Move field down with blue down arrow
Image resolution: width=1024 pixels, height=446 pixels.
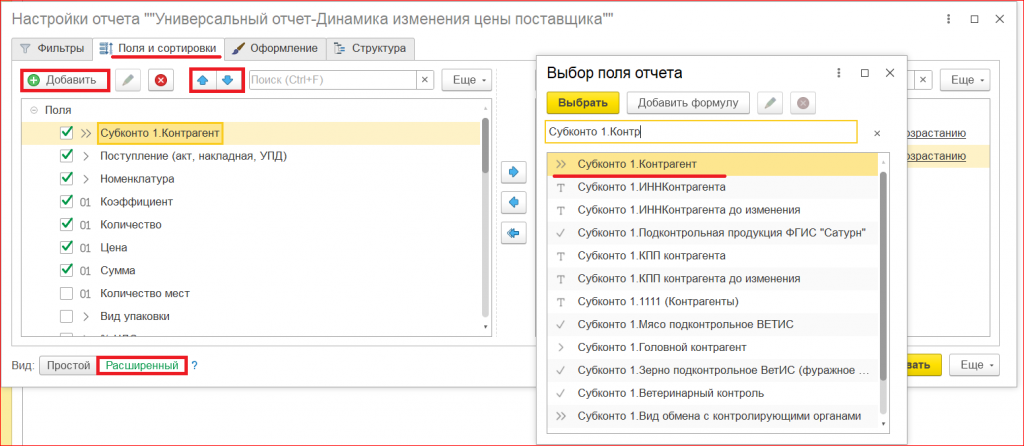[x=228, y=80]
